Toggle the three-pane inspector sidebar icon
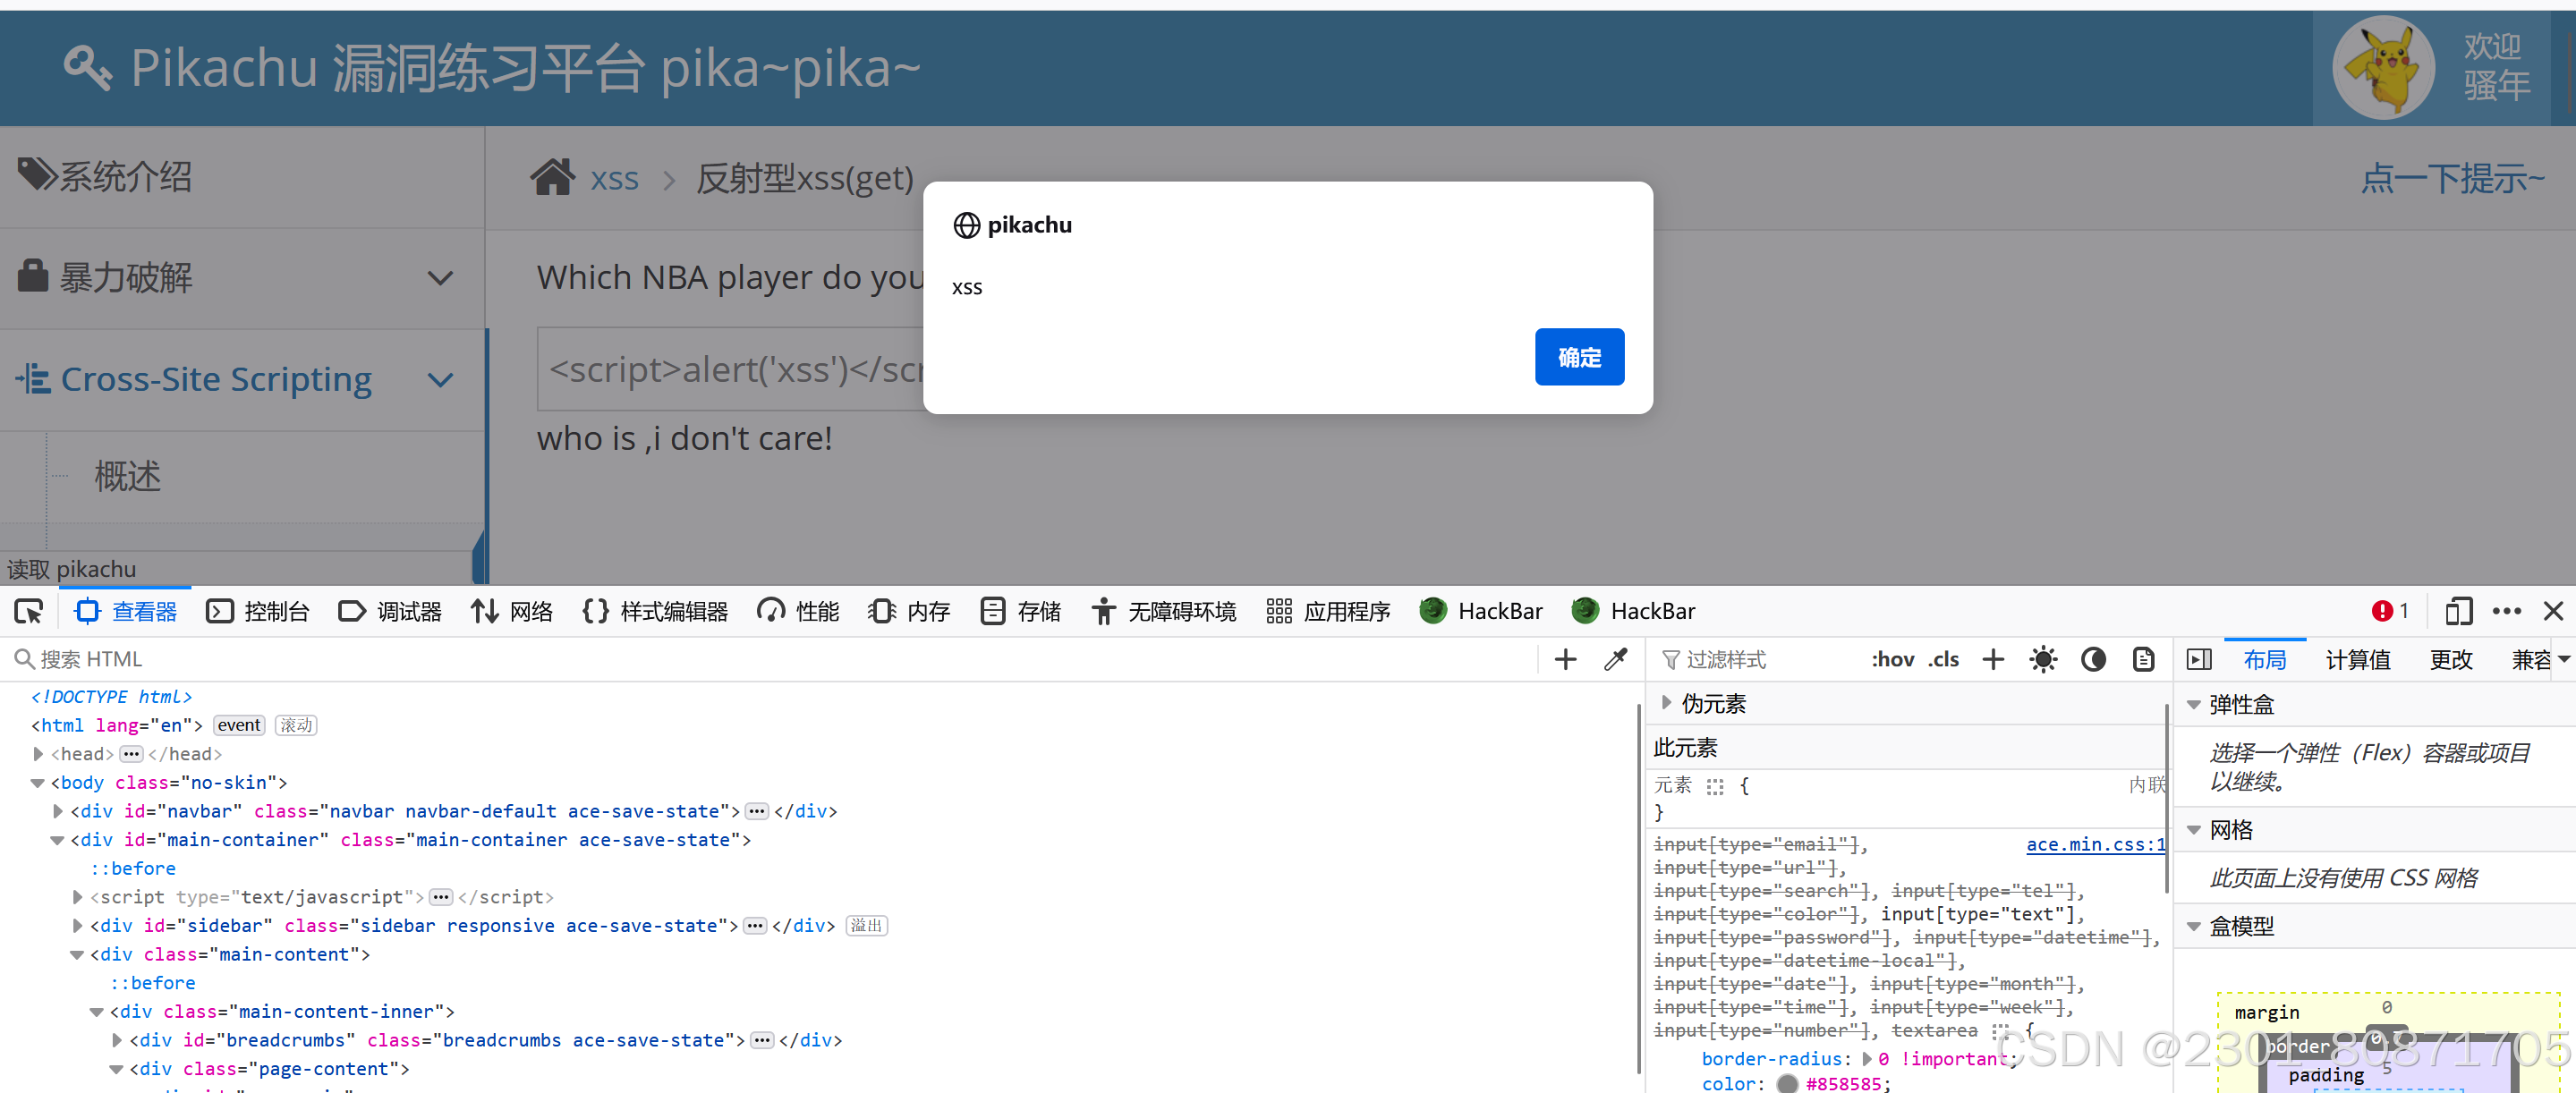The height and width of the screenshot is (1093, 2576). coord(2199,659)
